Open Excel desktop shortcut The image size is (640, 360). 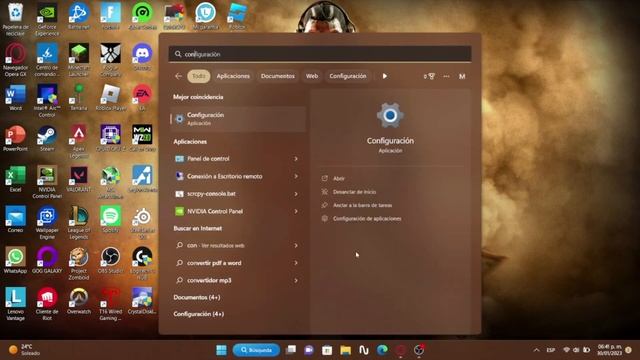(16, 179)
